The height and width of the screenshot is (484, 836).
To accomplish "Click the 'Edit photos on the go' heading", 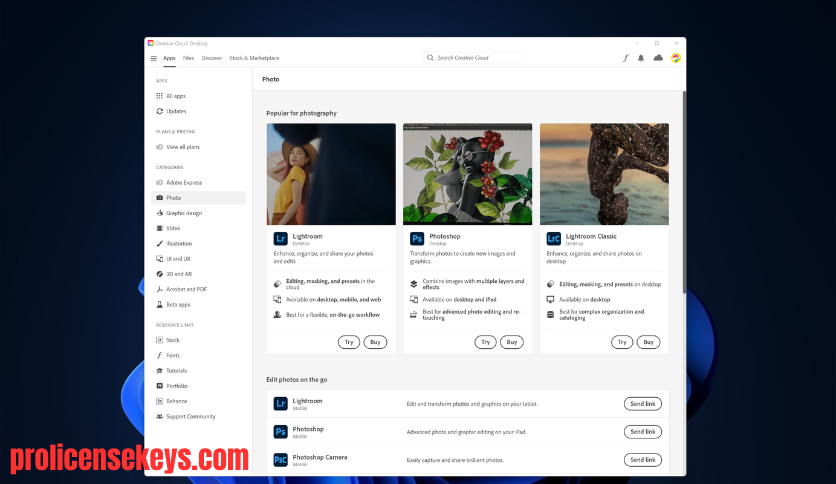I will 296,380.
